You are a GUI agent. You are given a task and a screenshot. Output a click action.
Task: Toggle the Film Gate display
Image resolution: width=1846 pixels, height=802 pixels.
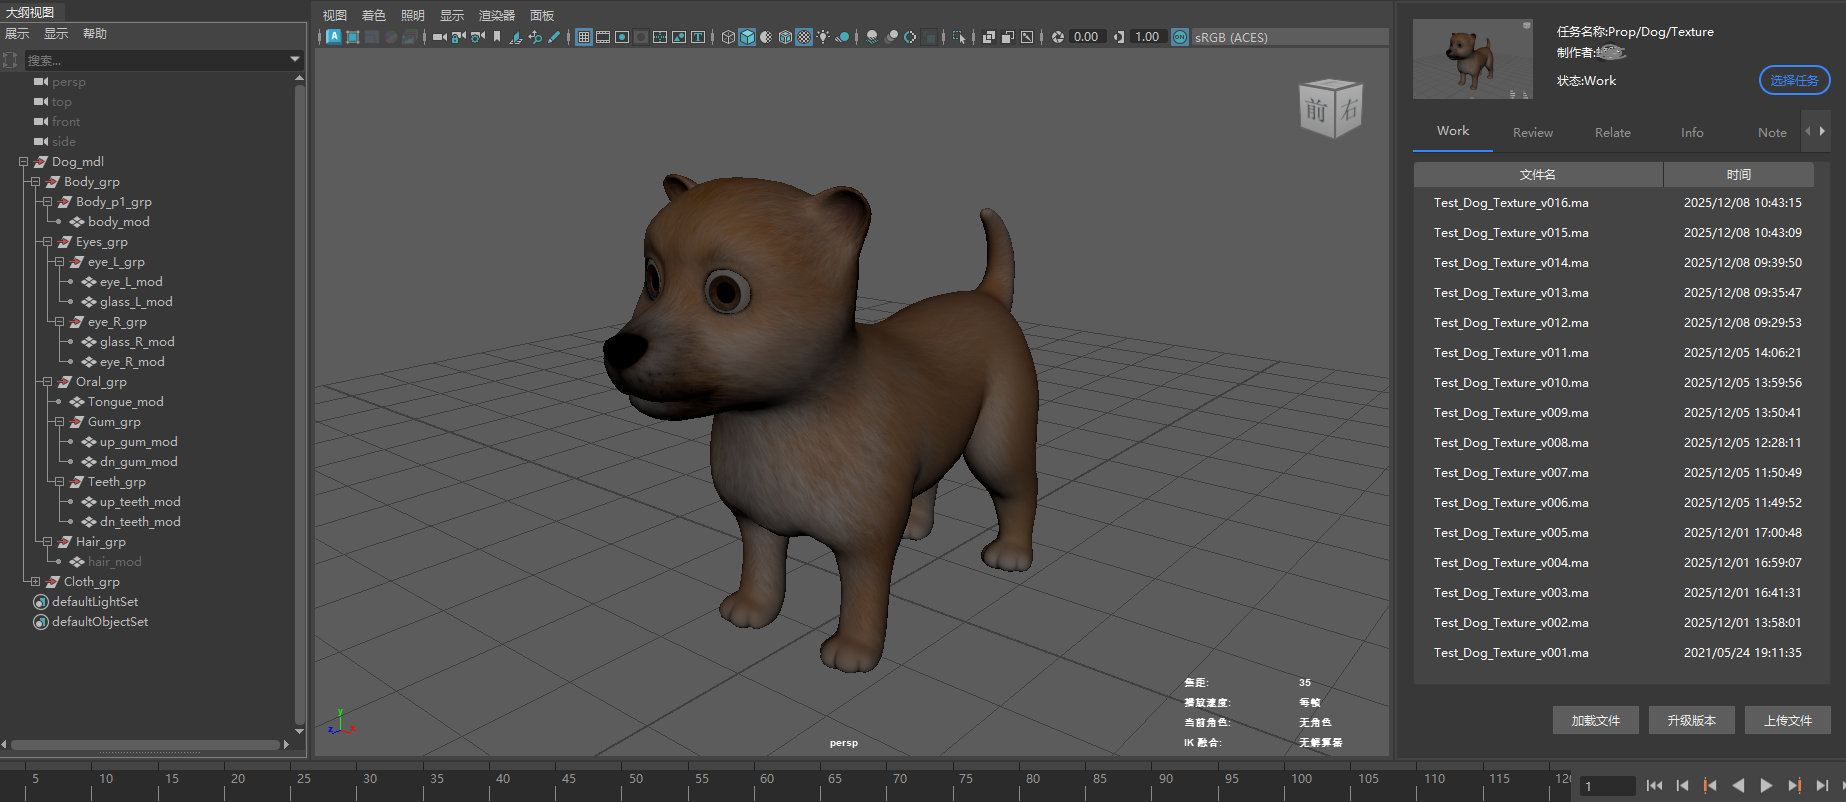click(603, 37)
